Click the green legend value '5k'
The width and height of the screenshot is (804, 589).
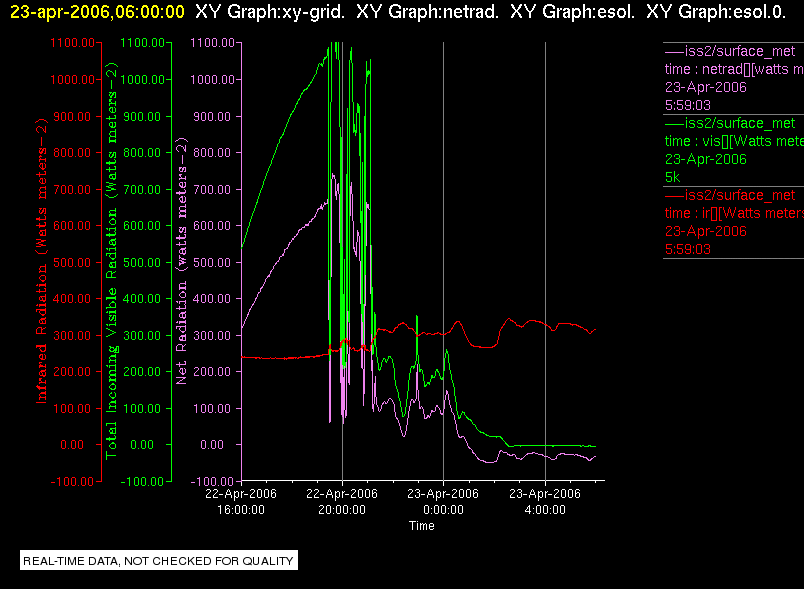tap(672, 177)
